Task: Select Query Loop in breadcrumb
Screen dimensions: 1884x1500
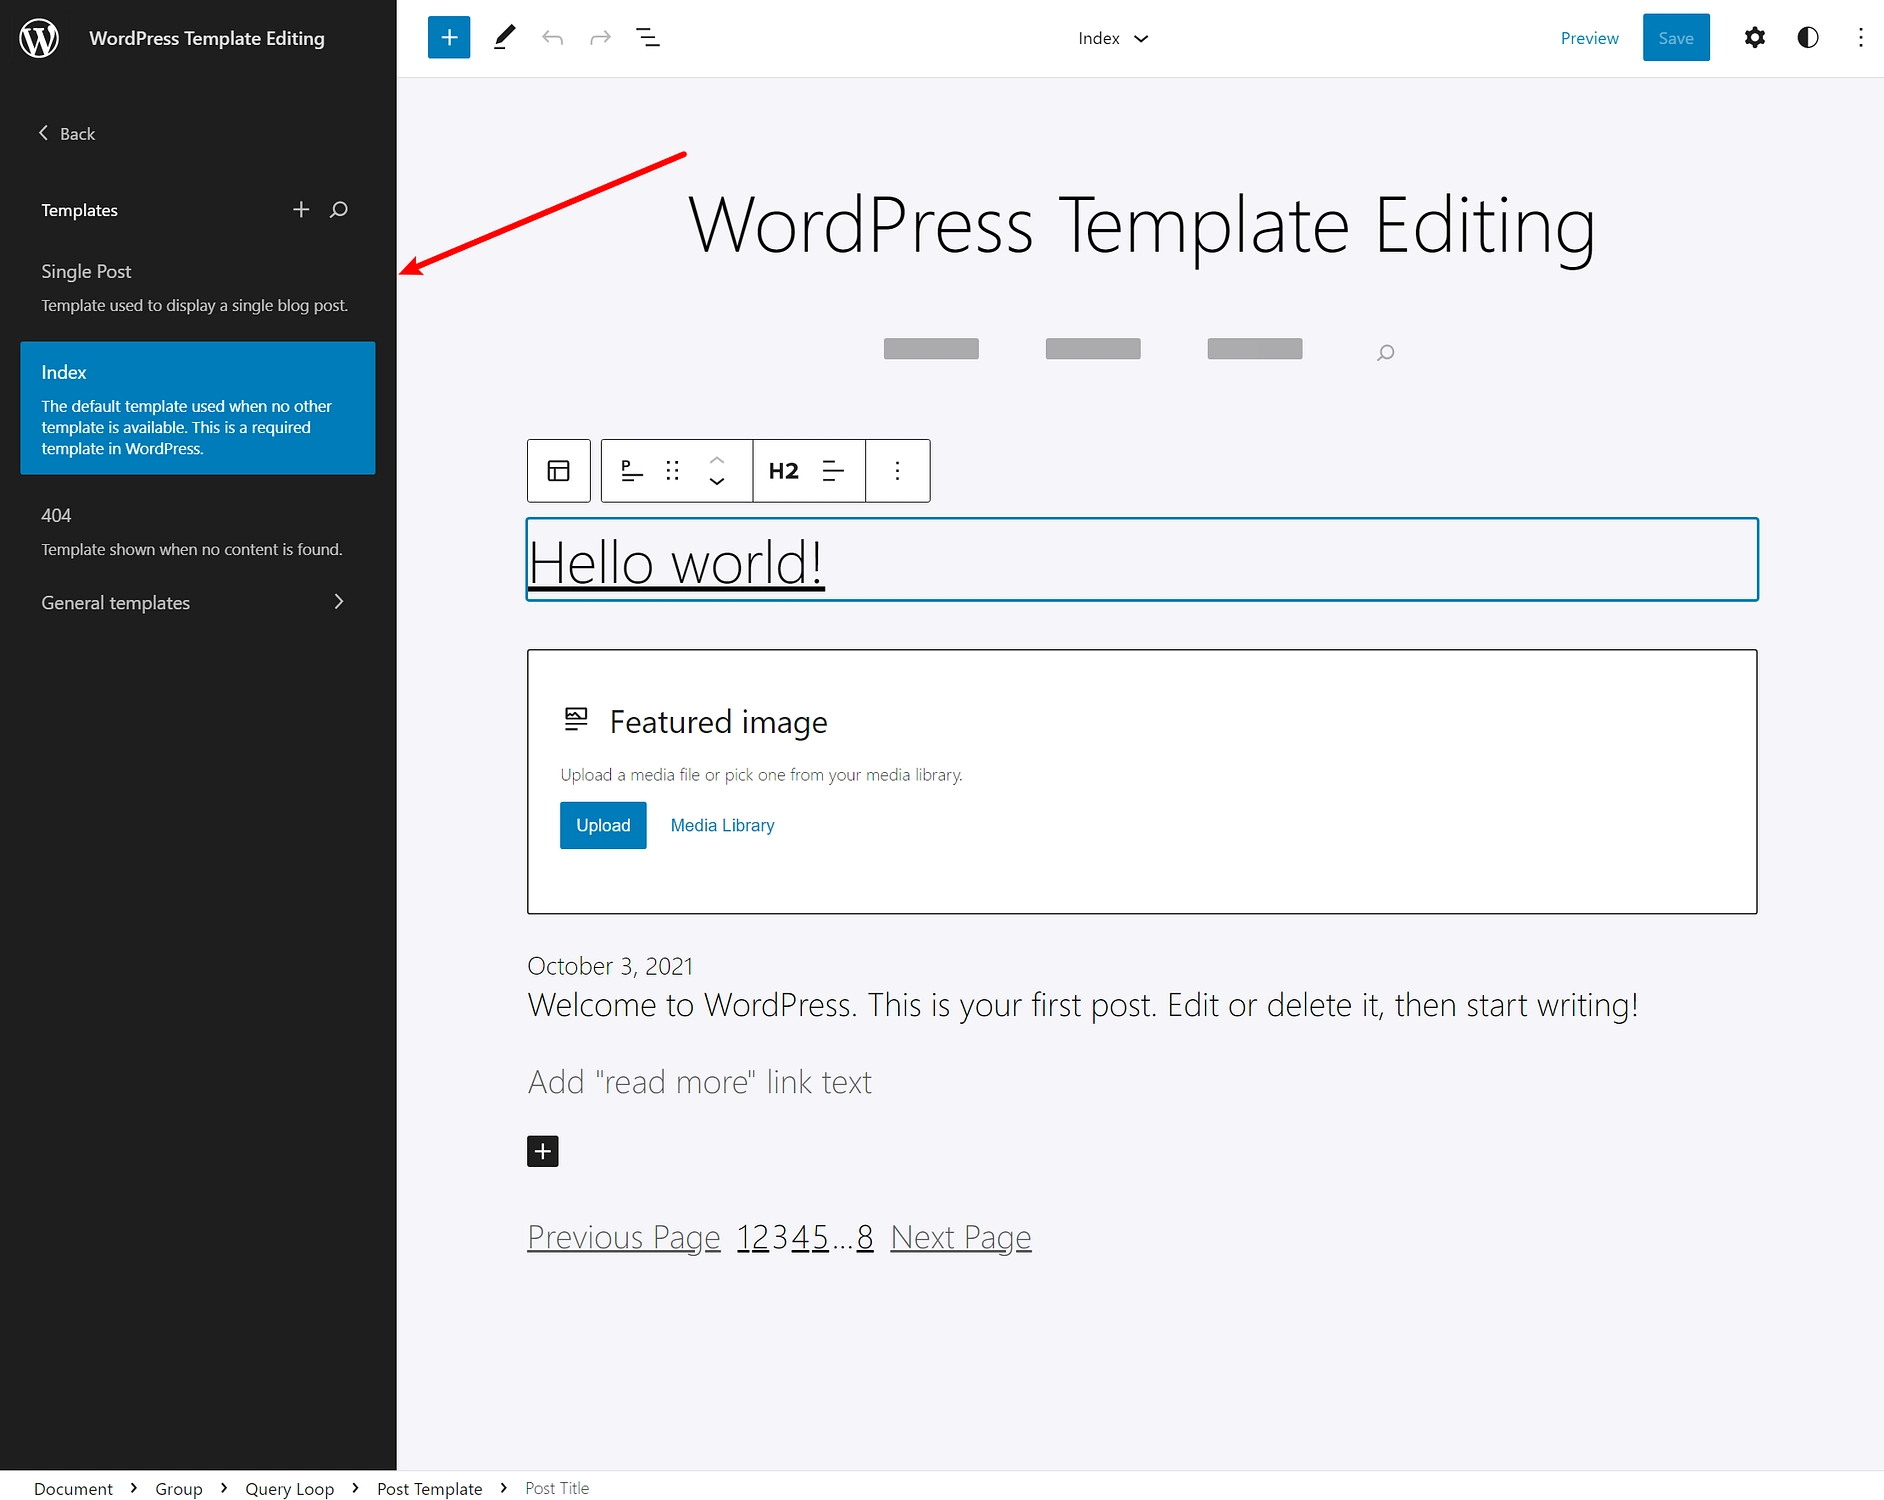Action: (x=290, y=1488)
